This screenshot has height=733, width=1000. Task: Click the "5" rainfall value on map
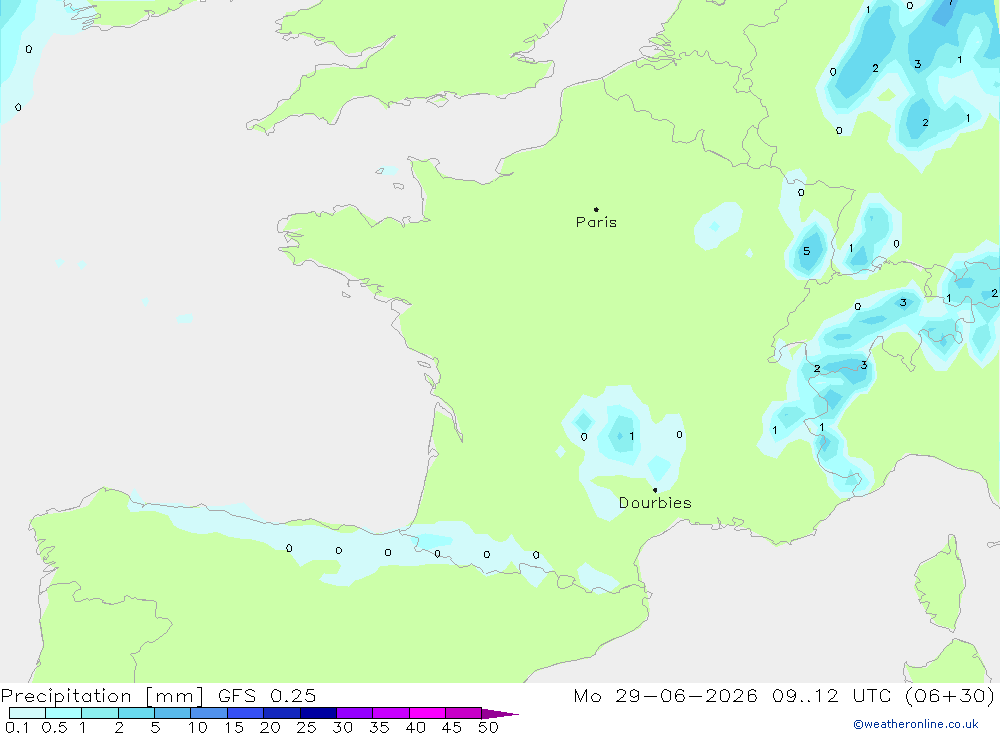806,251
